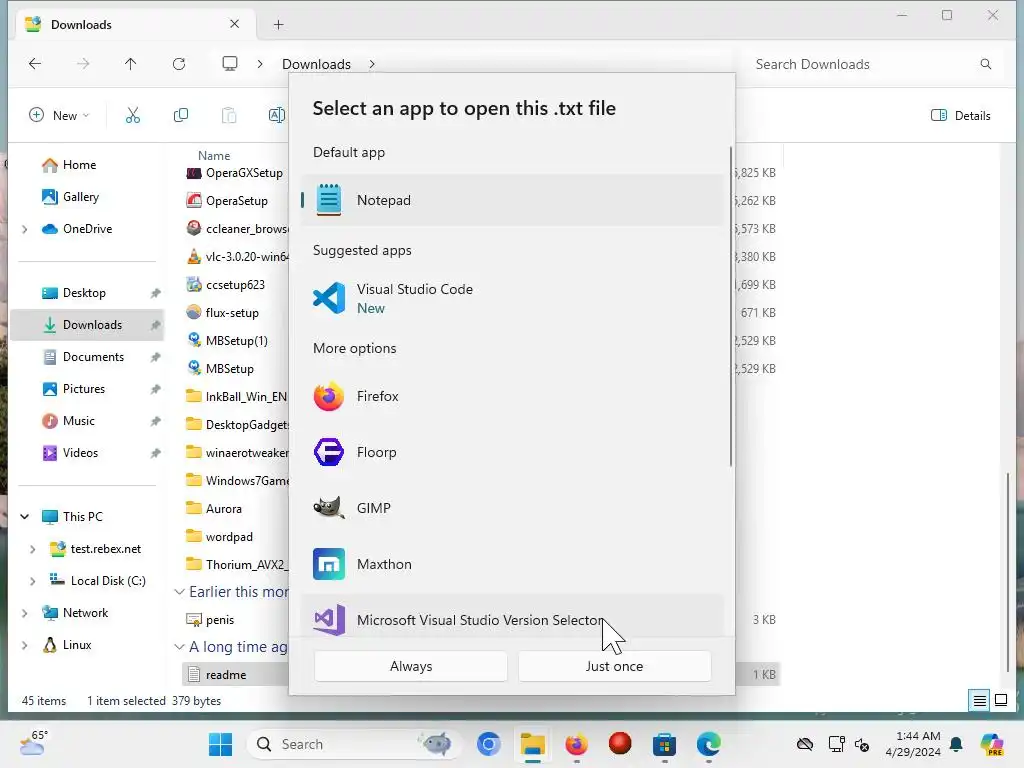Screen dimensions: 1024x768
Task: Switch to details list view icon
Action: coord(980,701)
